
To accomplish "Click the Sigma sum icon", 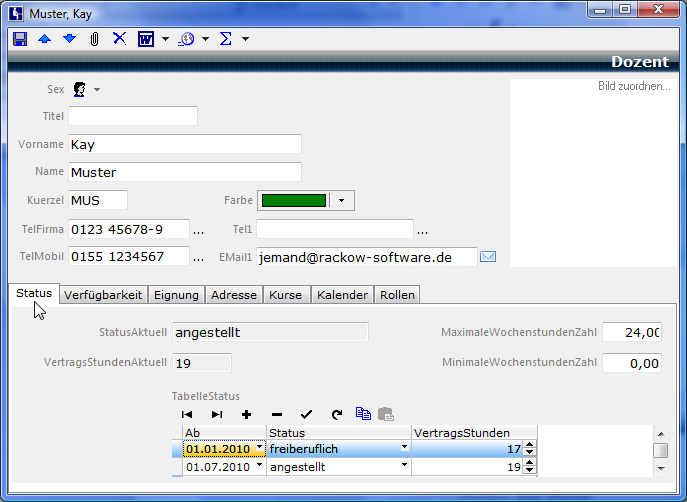I will (225, 39).
